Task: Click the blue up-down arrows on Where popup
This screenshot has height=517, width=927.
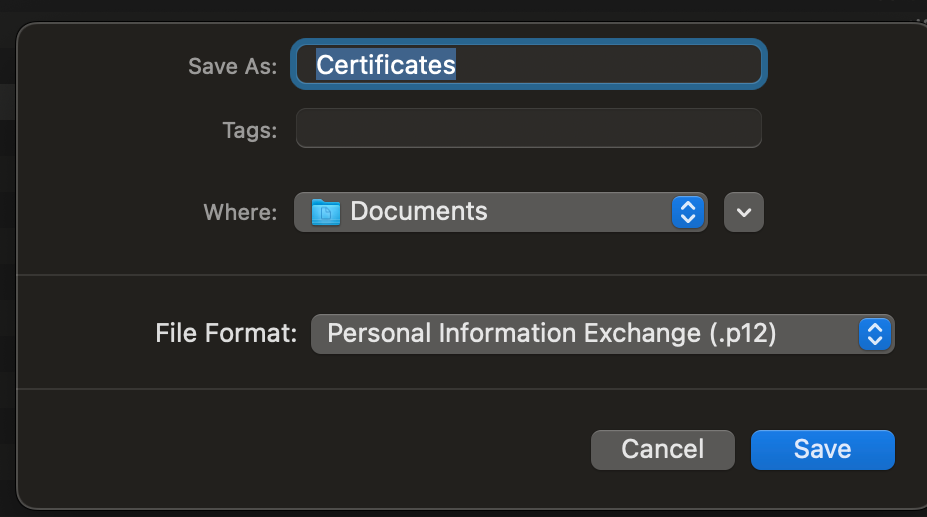Action: pyautogui.click(x=688, y=212)
